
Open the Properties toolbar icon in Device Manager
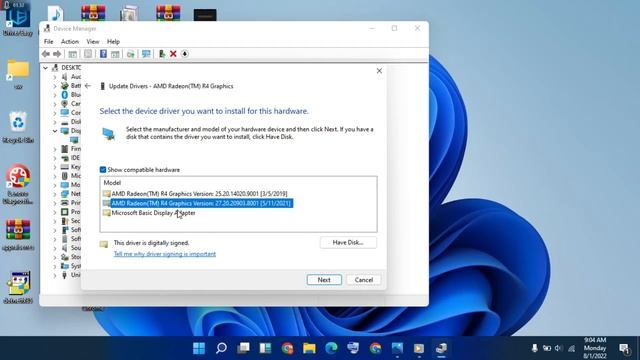[88, 54]
